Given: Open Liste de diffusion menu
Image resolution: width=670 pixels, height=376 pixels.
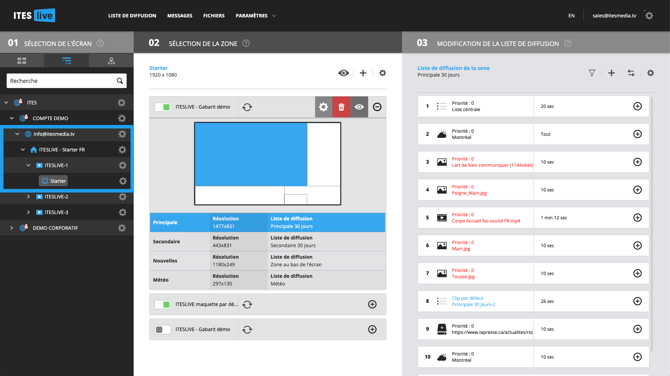Looking at the screenshot, I should pos(132,16).
